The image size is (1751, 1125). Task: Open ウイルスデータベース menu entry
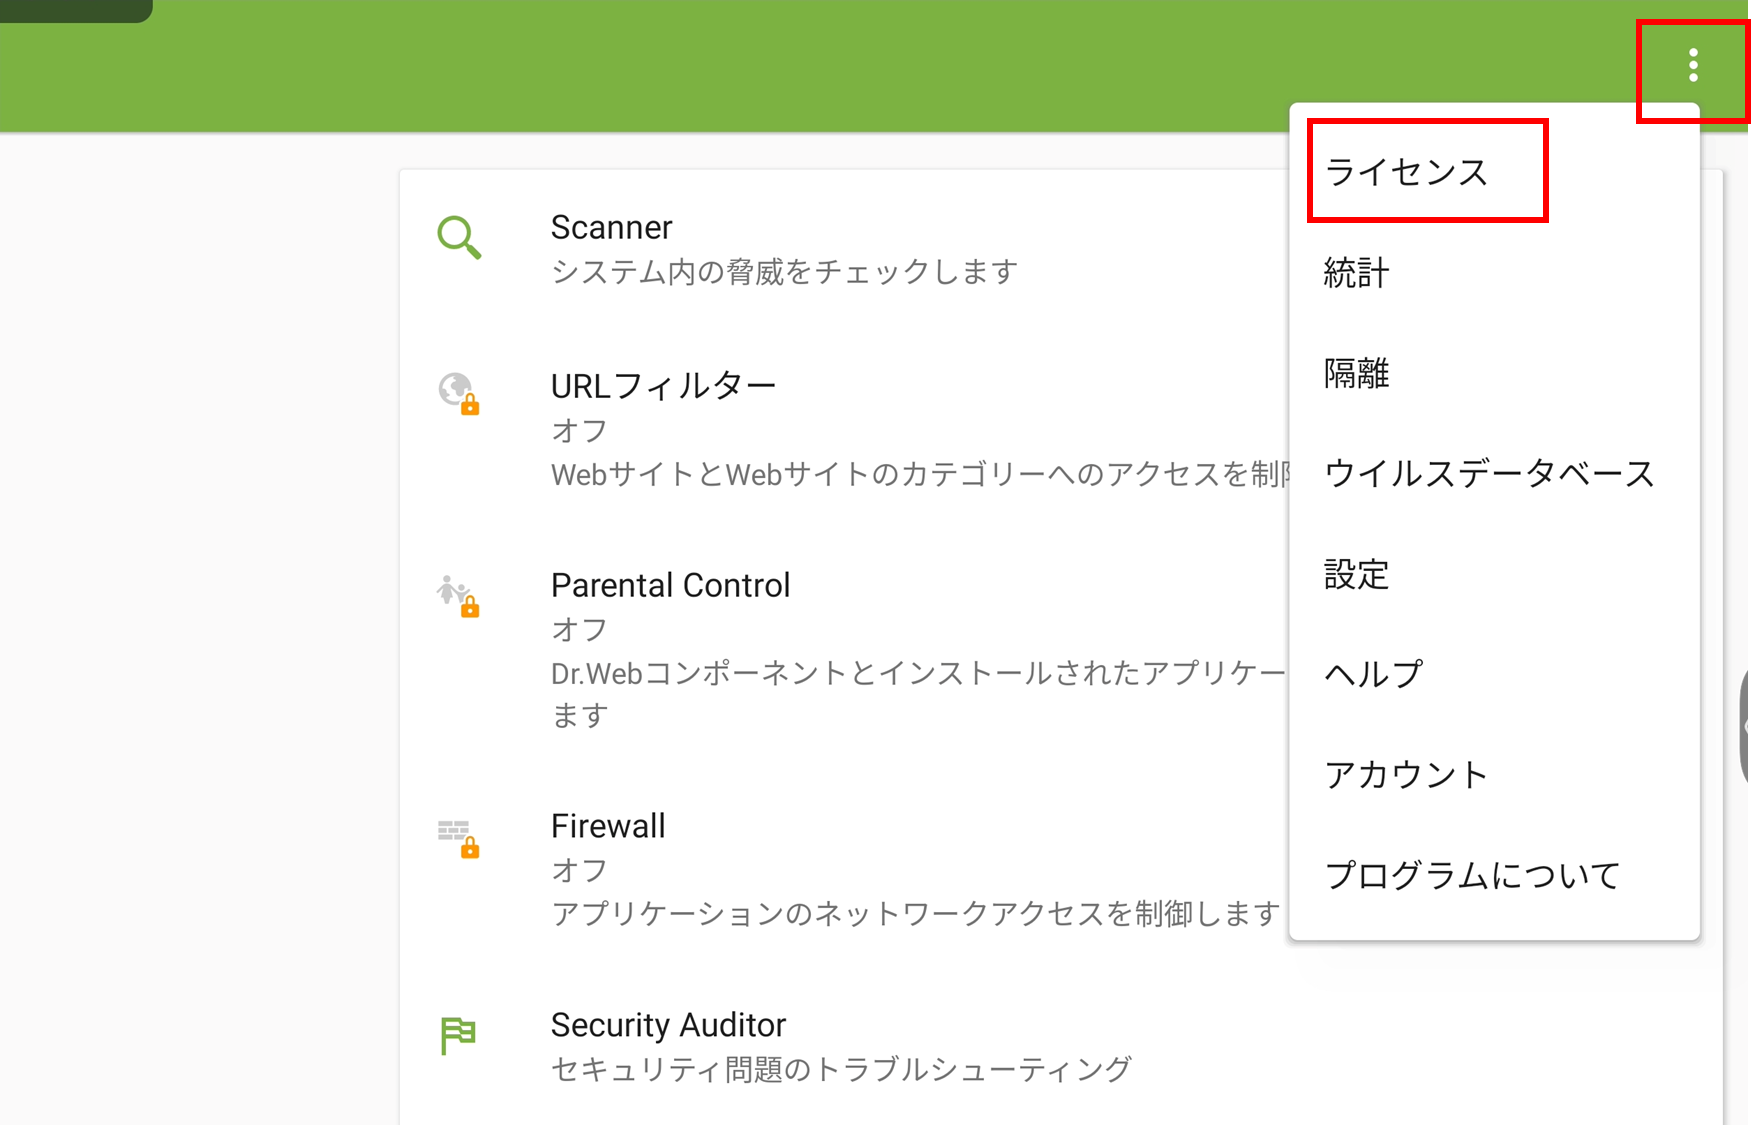tap(1488, 474)
